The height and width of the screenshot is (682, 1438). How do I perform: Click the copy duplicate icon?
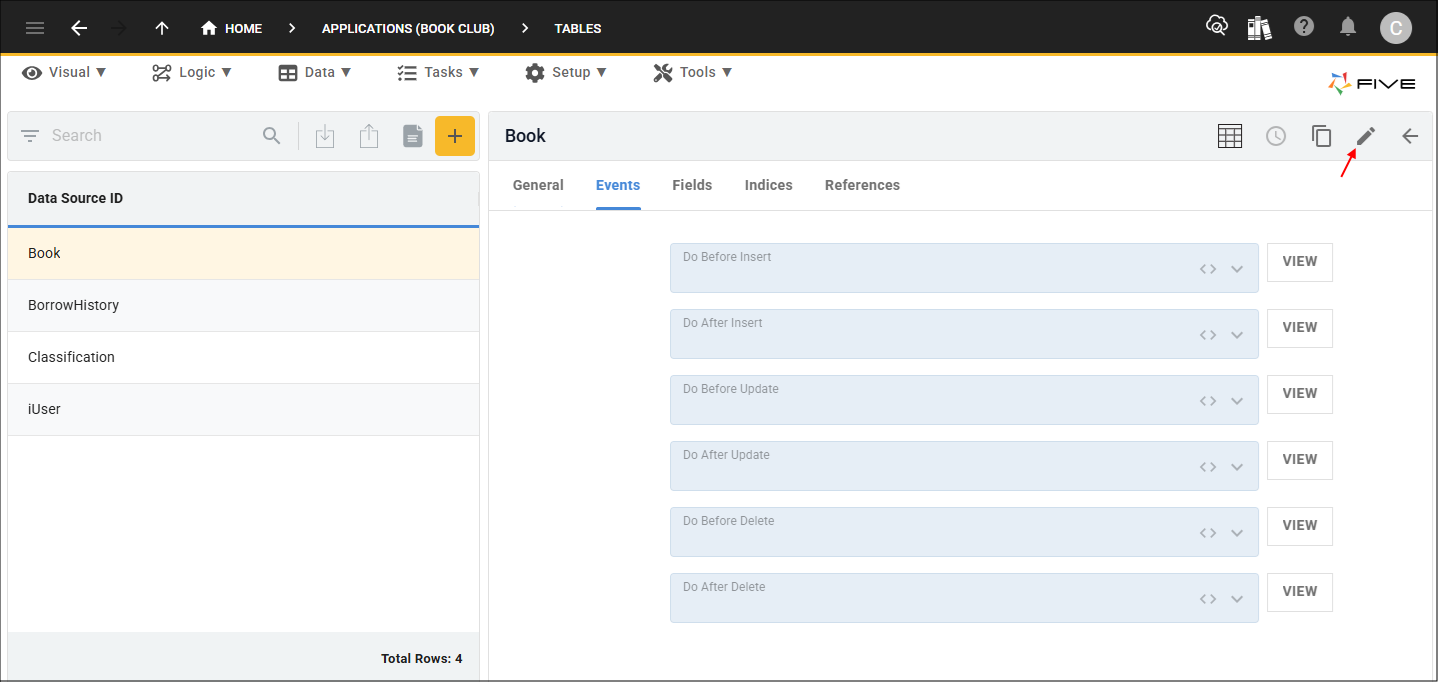1322,136
